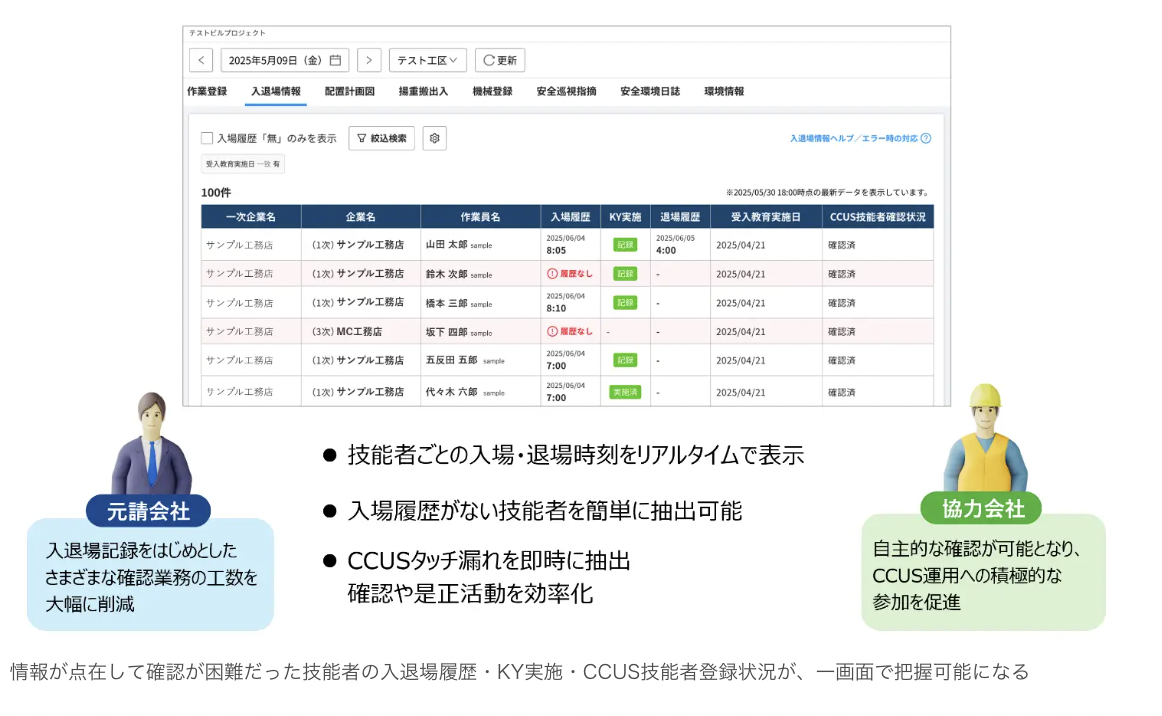Open calendar icon in the date field

point(336,60)
